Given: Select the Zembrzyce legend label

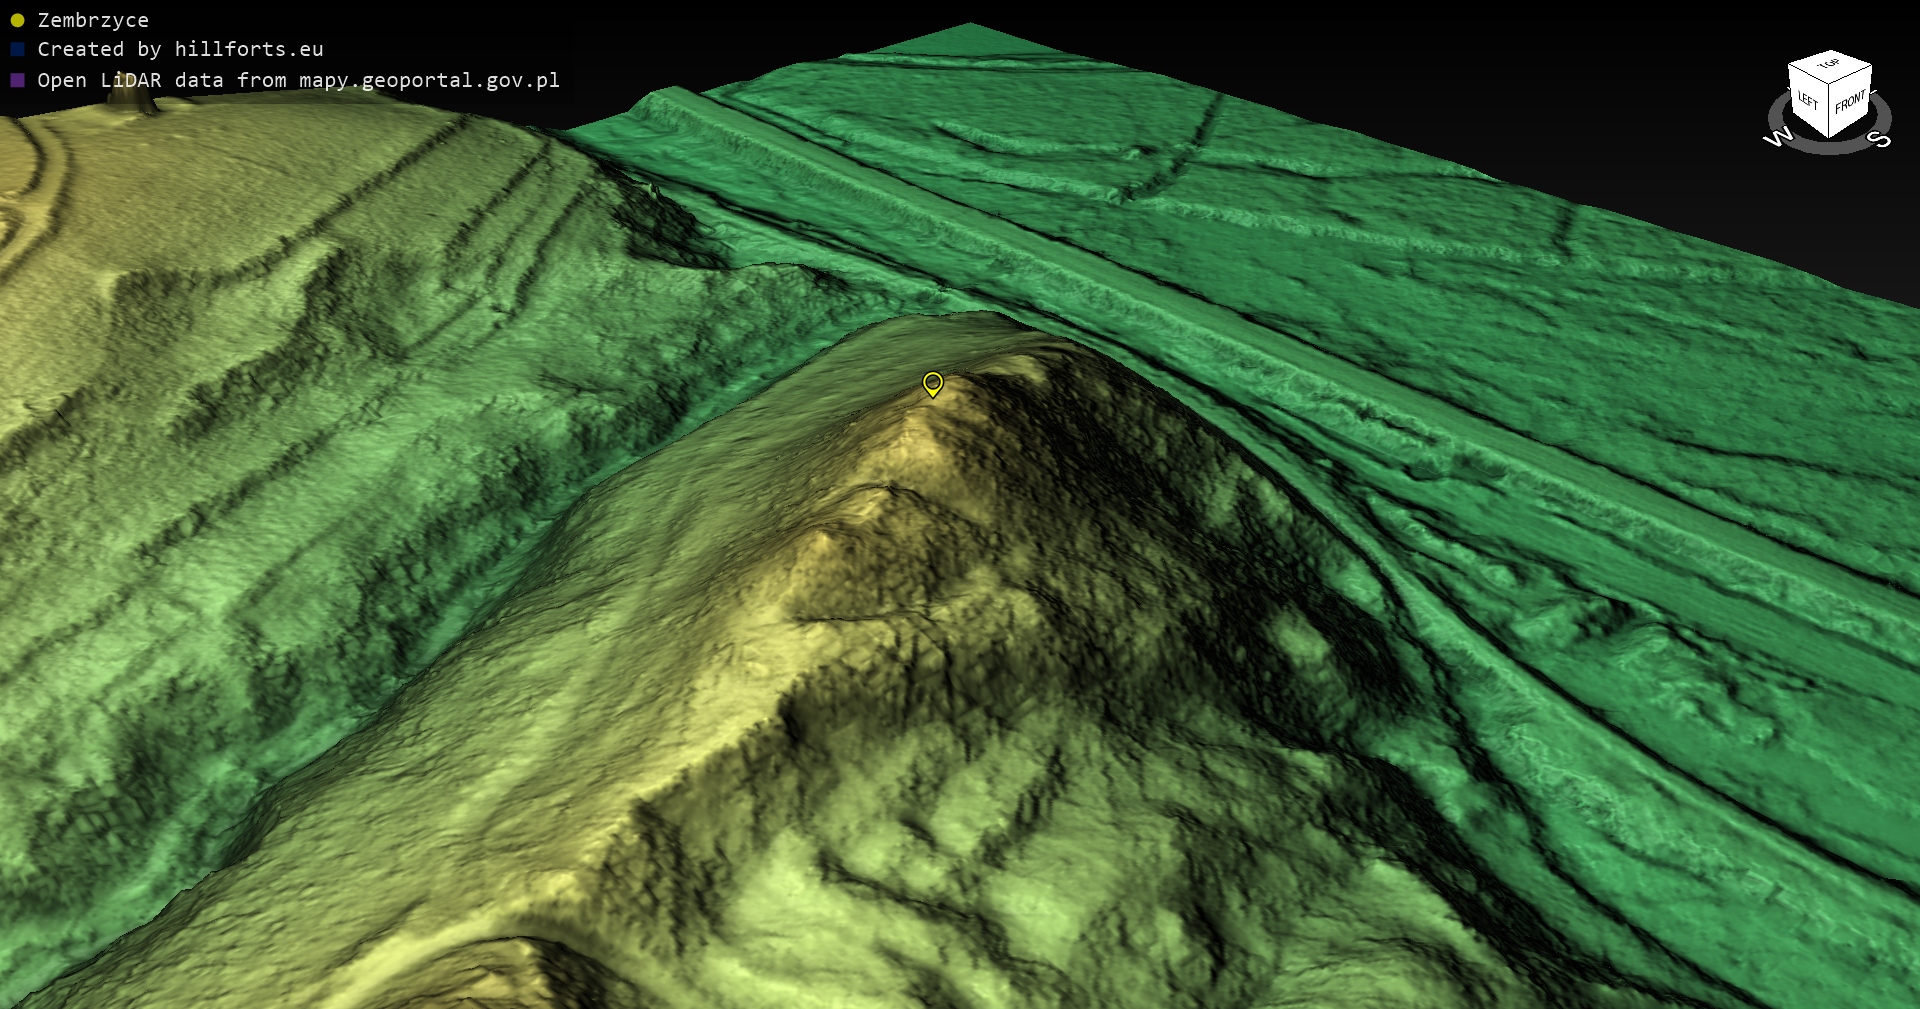Looking at the screenshot, I should pyautogui.click(x=93, y=20).
